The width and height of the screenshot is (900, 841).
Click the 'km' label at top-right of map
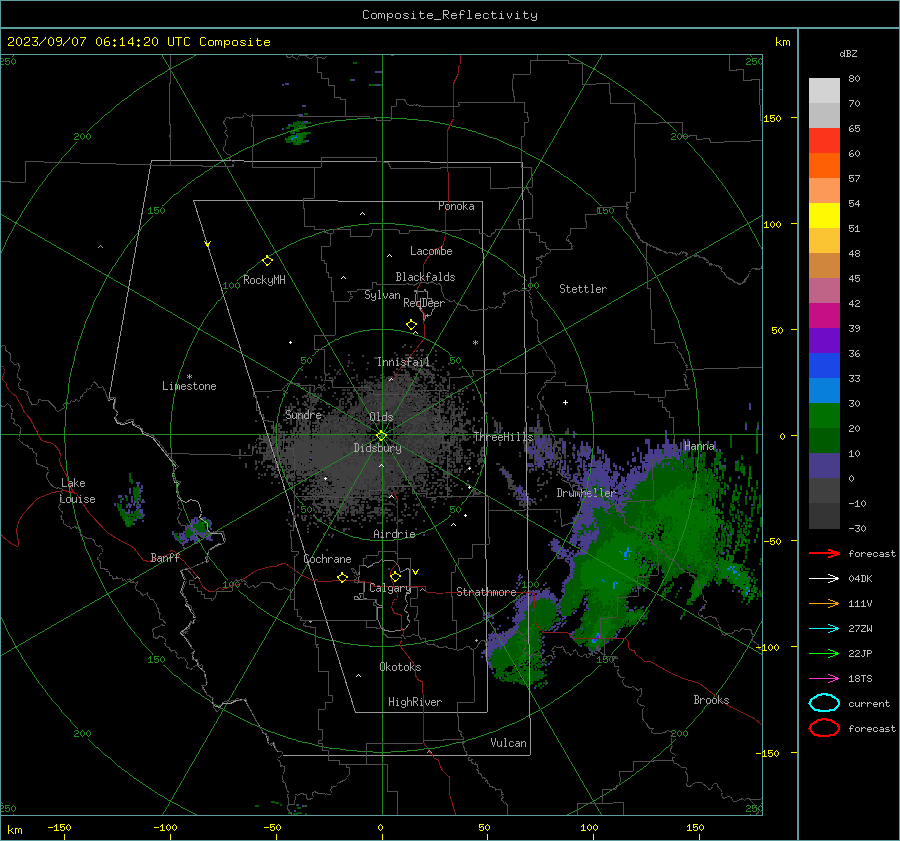point(782,42)
